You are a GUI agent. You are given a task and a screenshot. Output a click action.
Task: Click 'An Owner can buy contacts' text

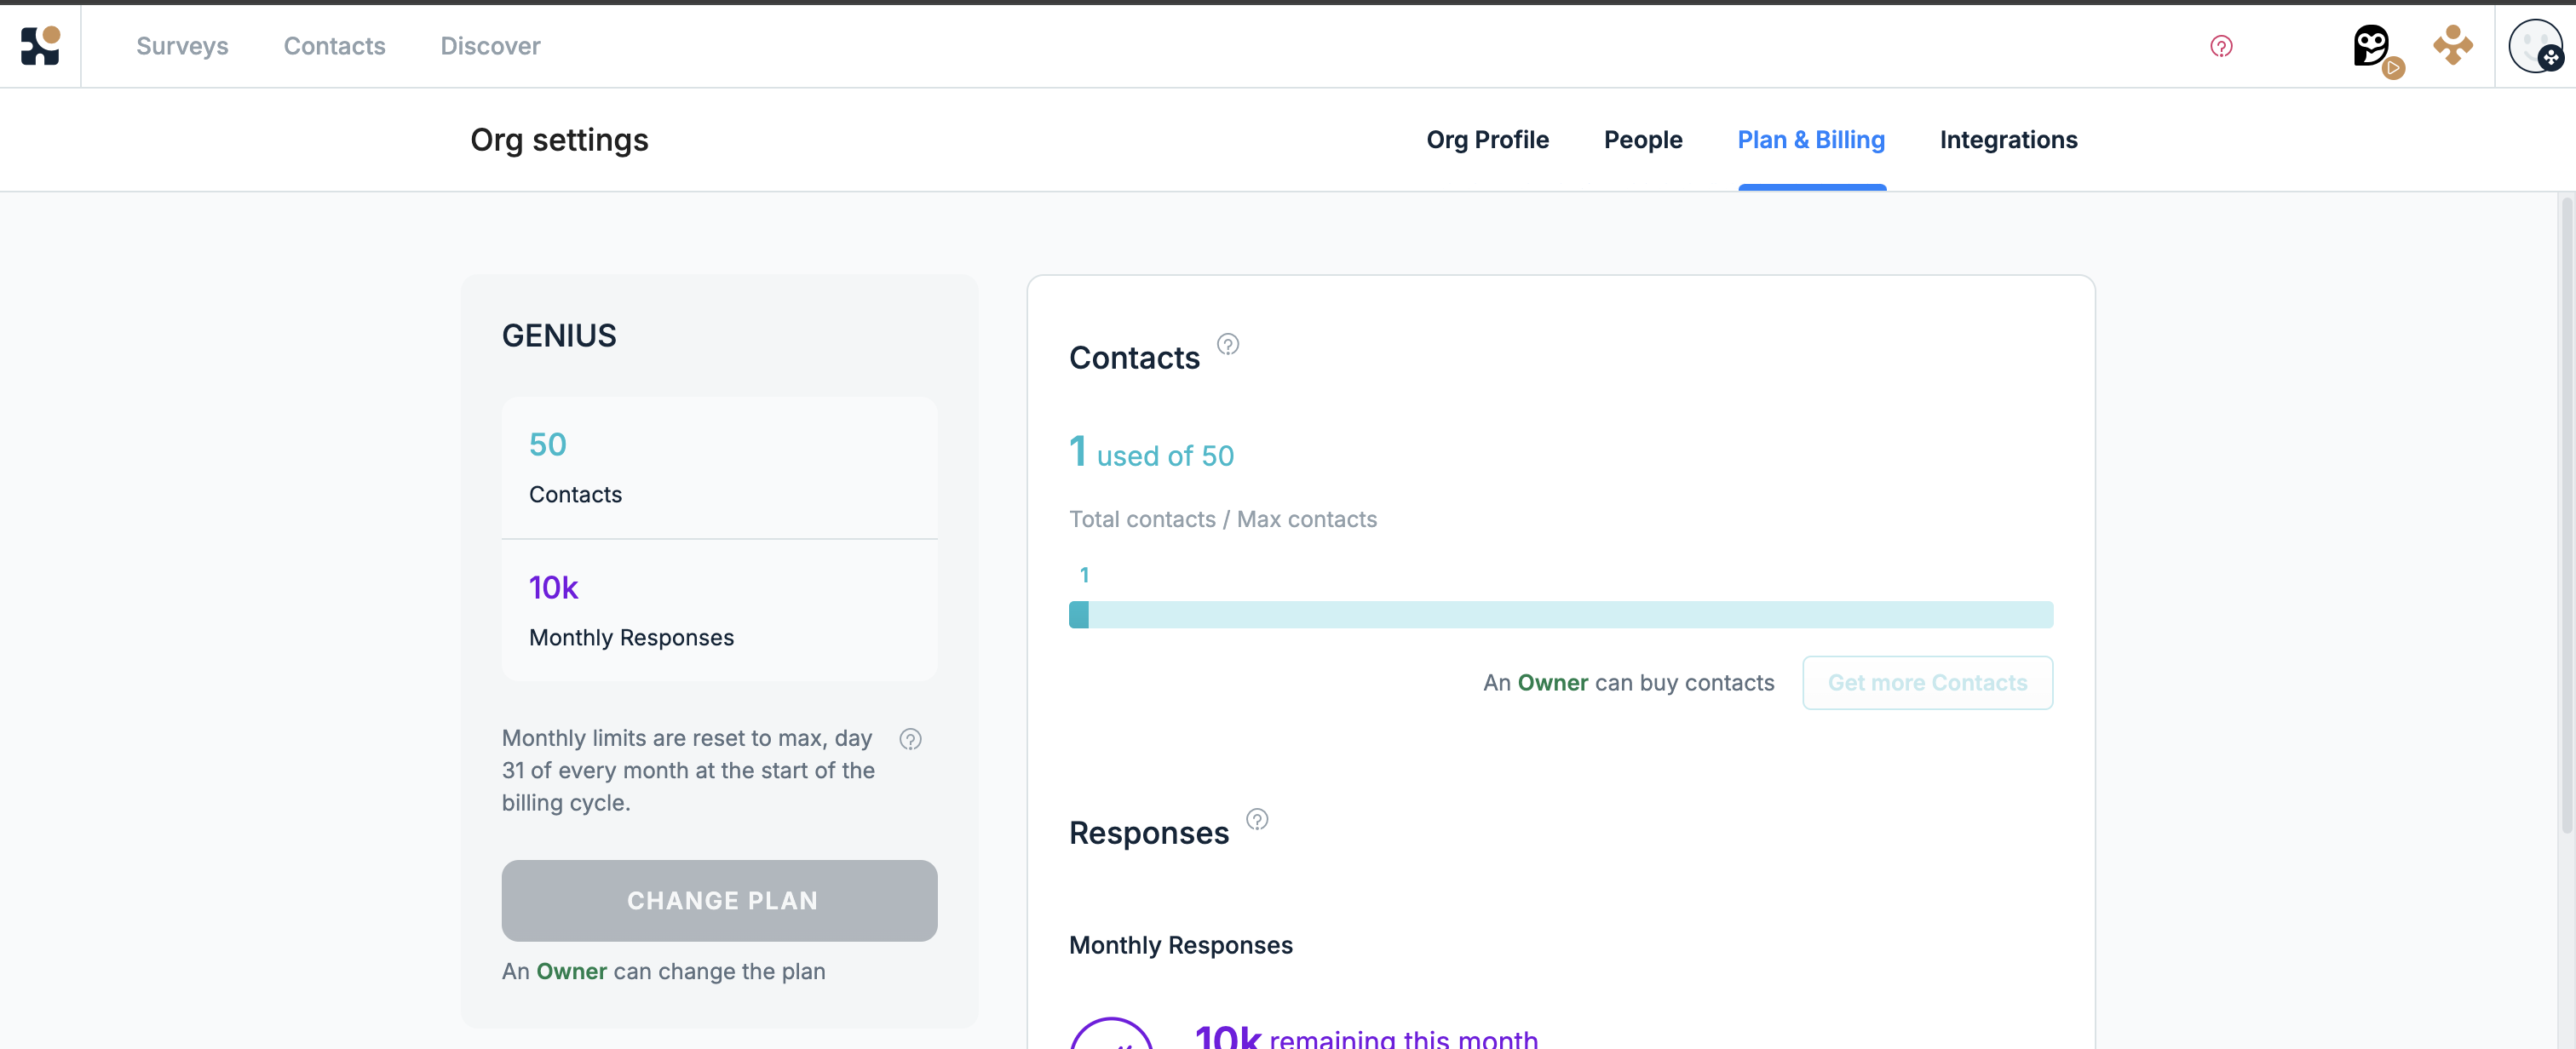click(x=1628, y=683)
